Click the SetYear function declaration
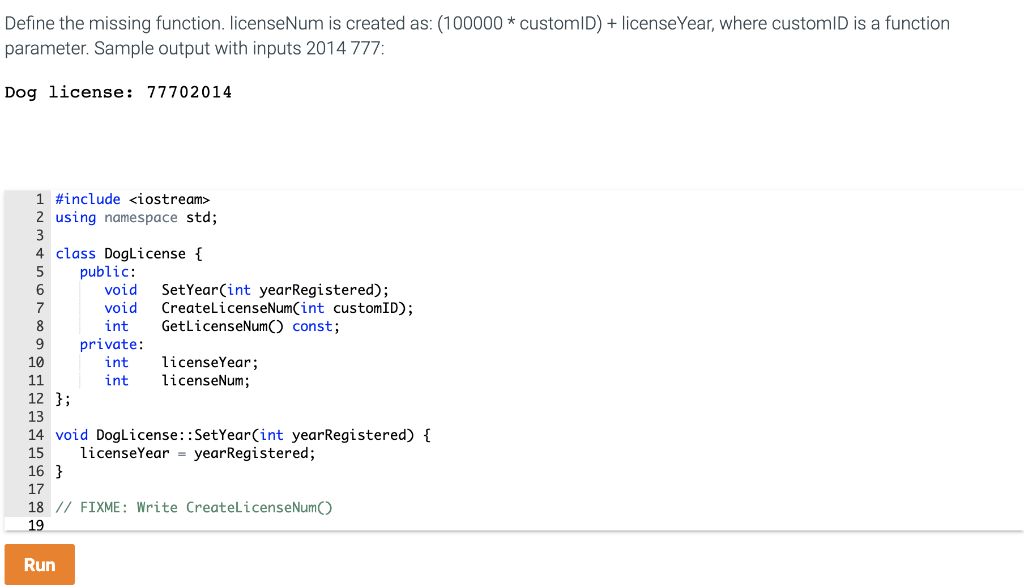 point(246,289)
